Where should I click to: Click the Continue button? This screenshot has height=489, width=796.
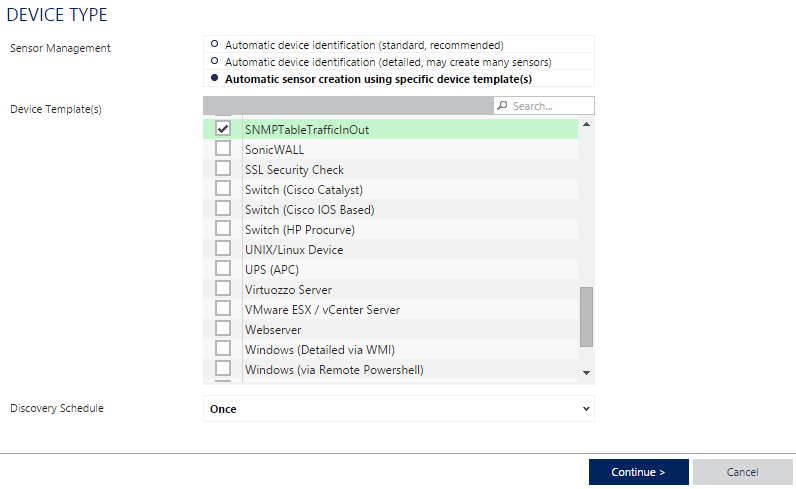coord(639,472)
